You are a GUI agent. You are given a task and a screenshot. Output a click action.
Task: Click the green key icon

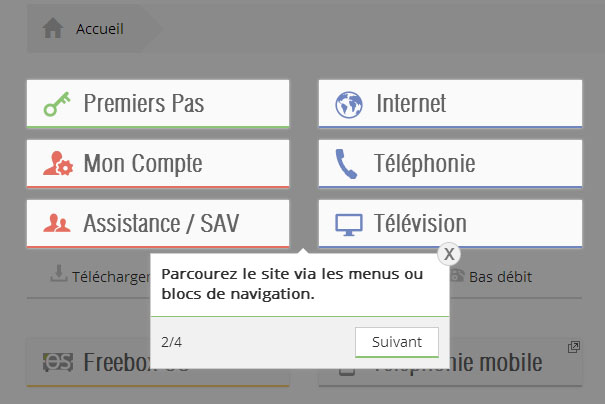pos(58,103)
